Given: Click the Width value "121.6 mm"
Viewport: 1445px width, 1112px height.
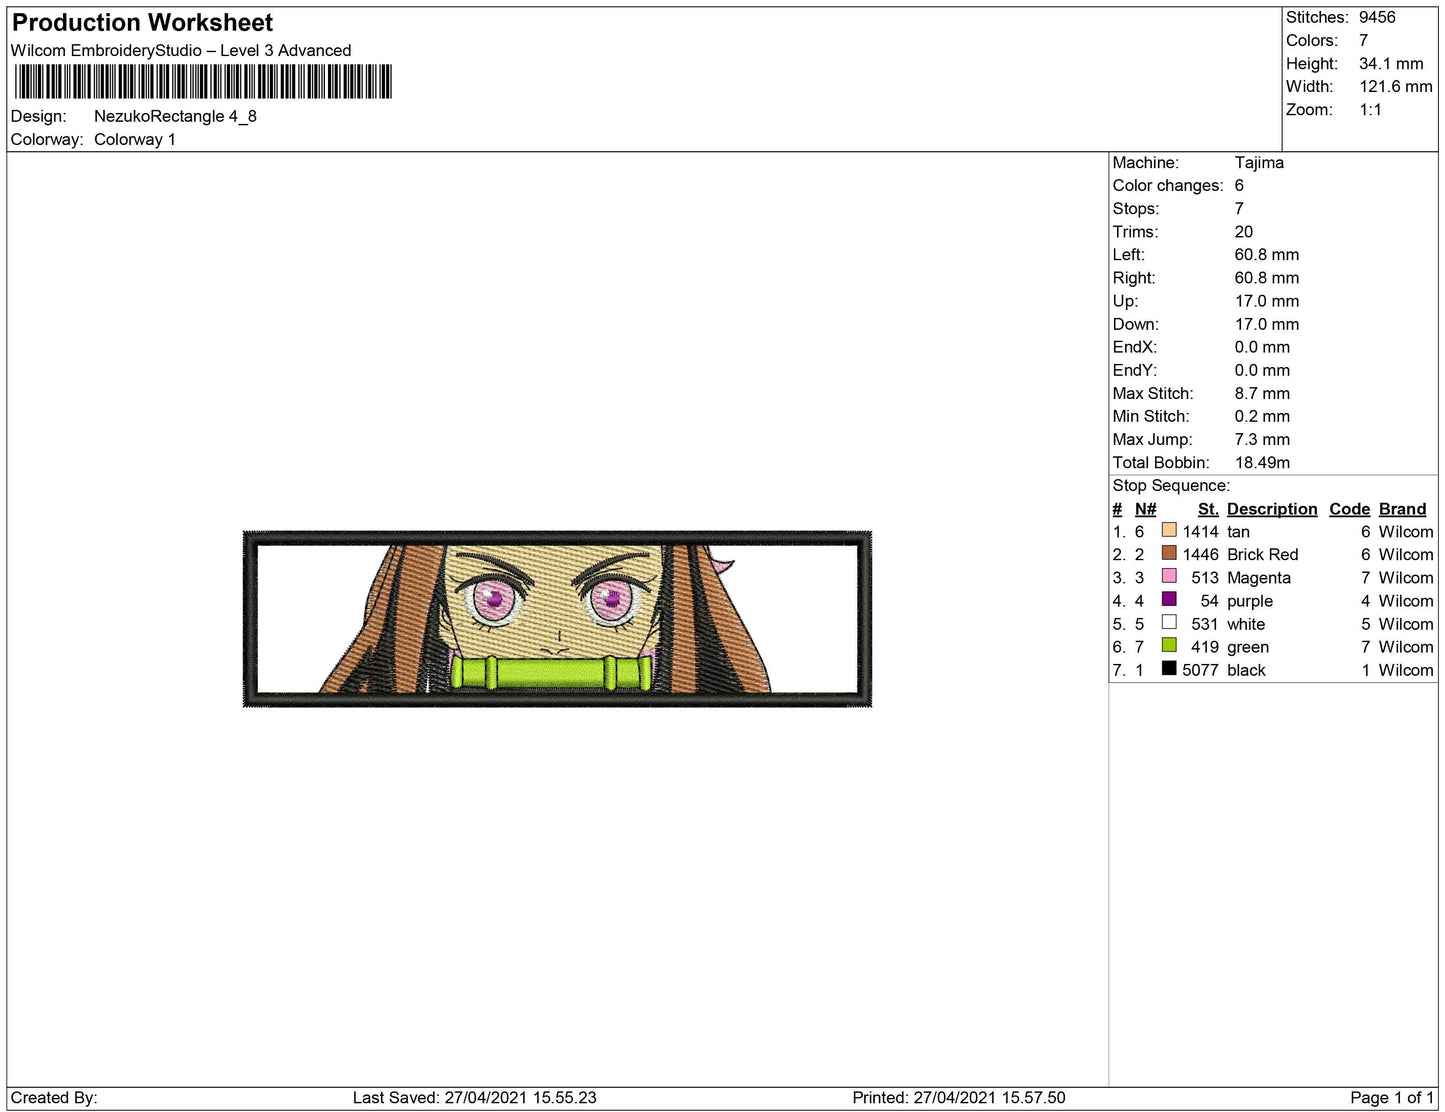Looking at the screenshot, I should [x=1396, y=86].
